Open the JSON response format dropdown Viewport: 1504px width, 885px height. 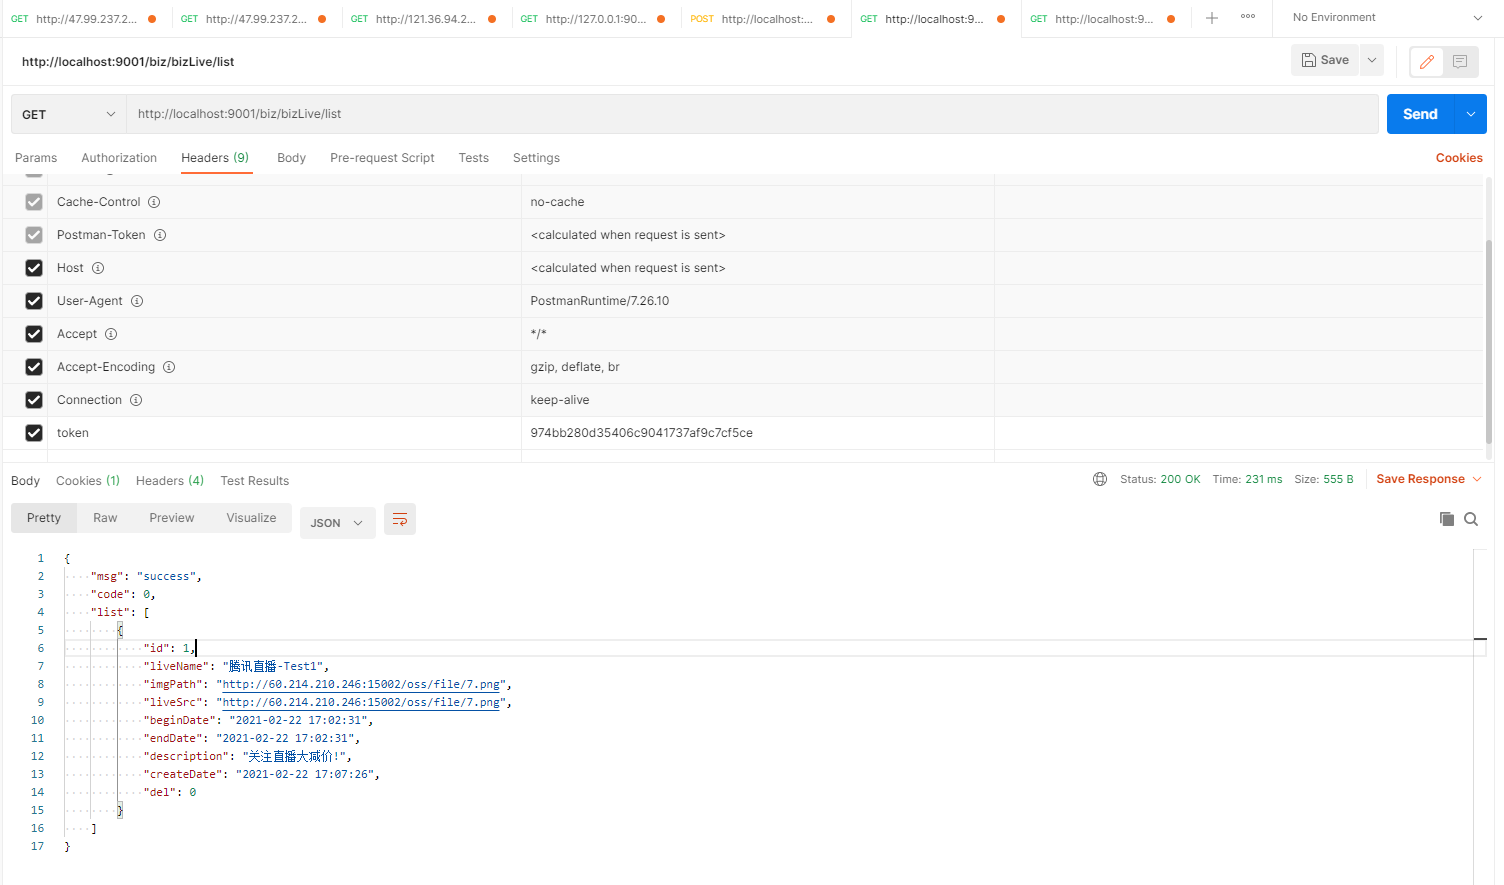coord(337,522)
